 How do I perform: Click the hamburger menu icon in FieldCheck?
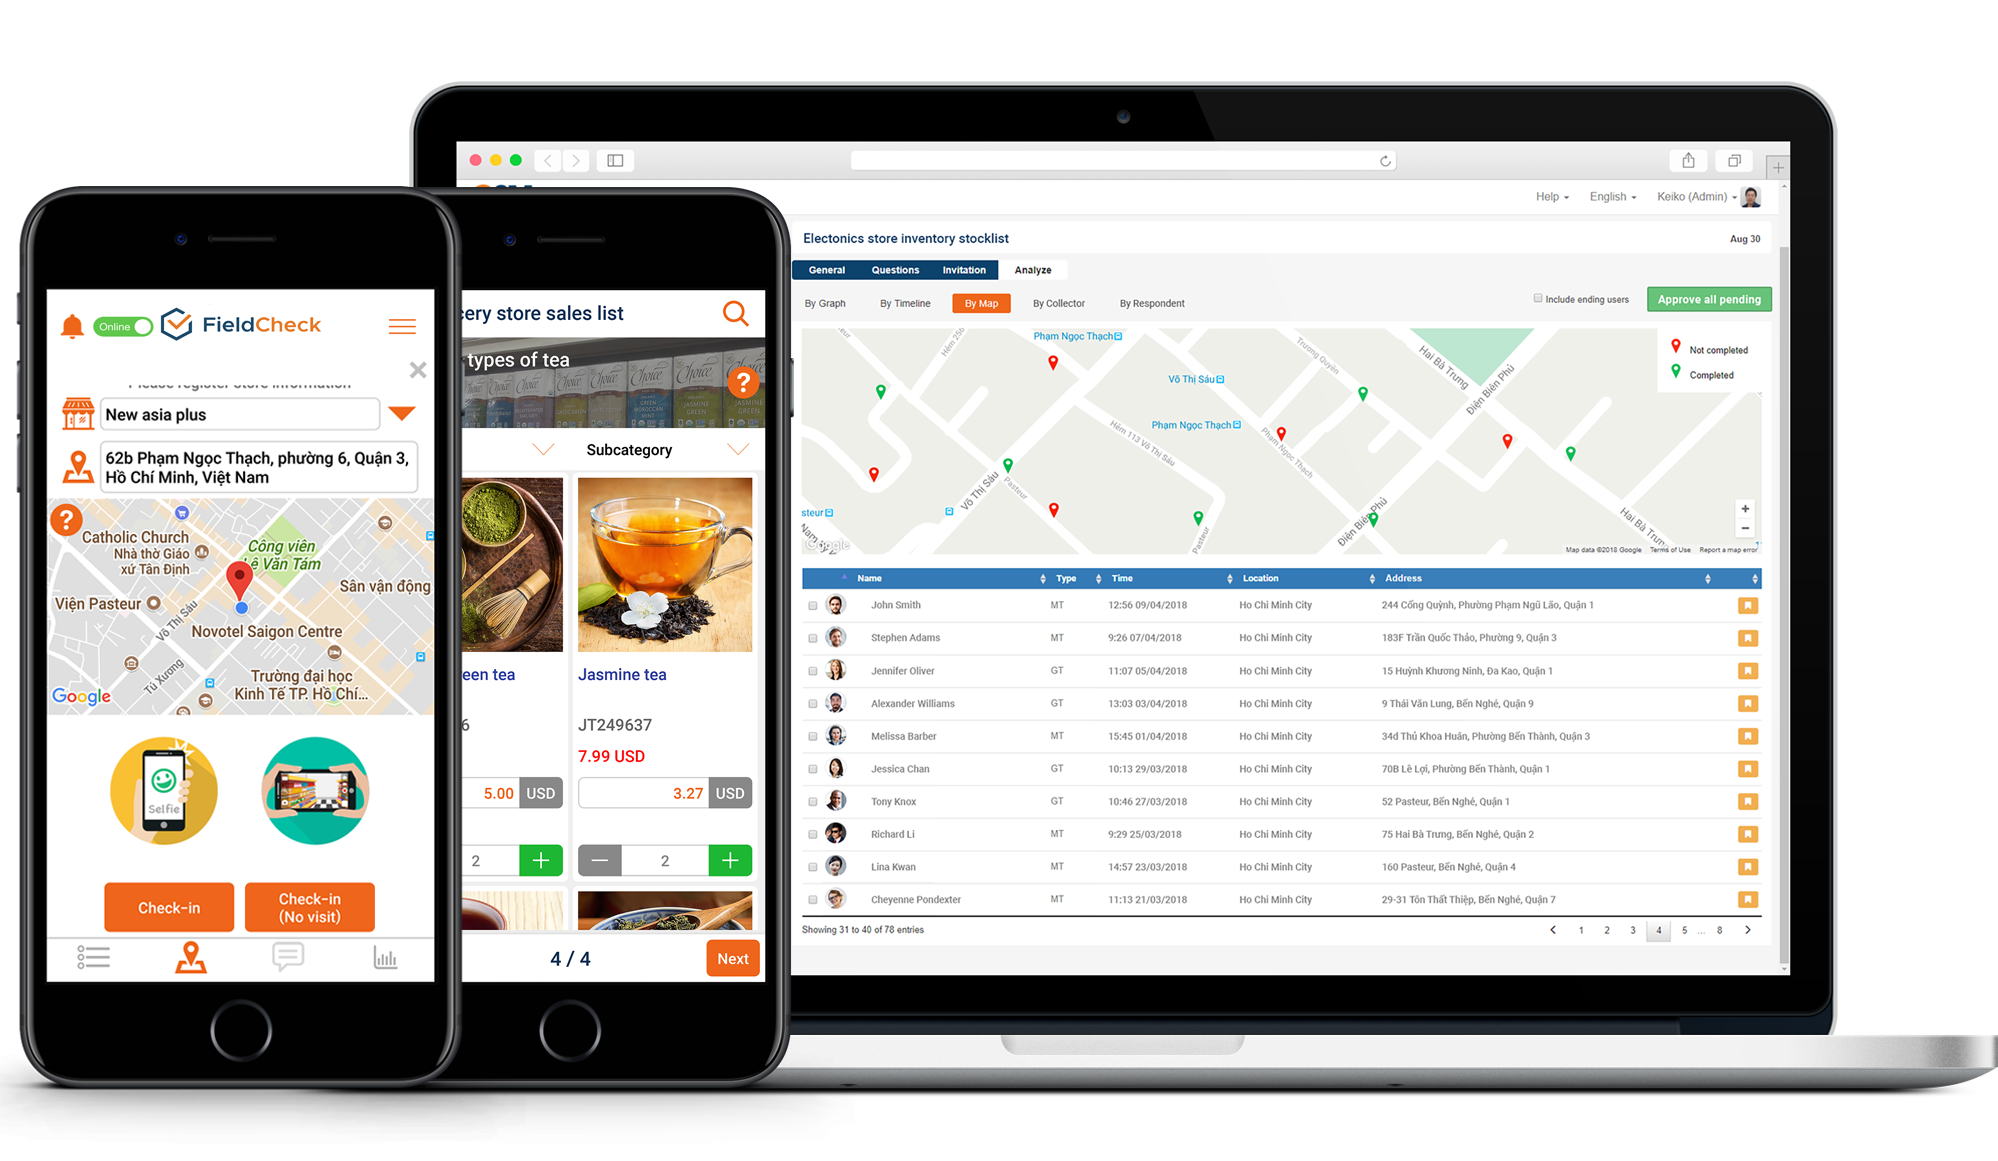coord(405,323)
